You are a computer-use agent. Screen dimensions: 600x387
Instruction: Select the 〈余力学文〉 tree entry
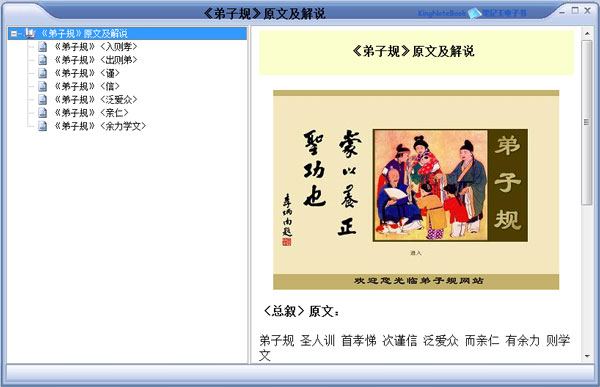click(x=100, y=126)
